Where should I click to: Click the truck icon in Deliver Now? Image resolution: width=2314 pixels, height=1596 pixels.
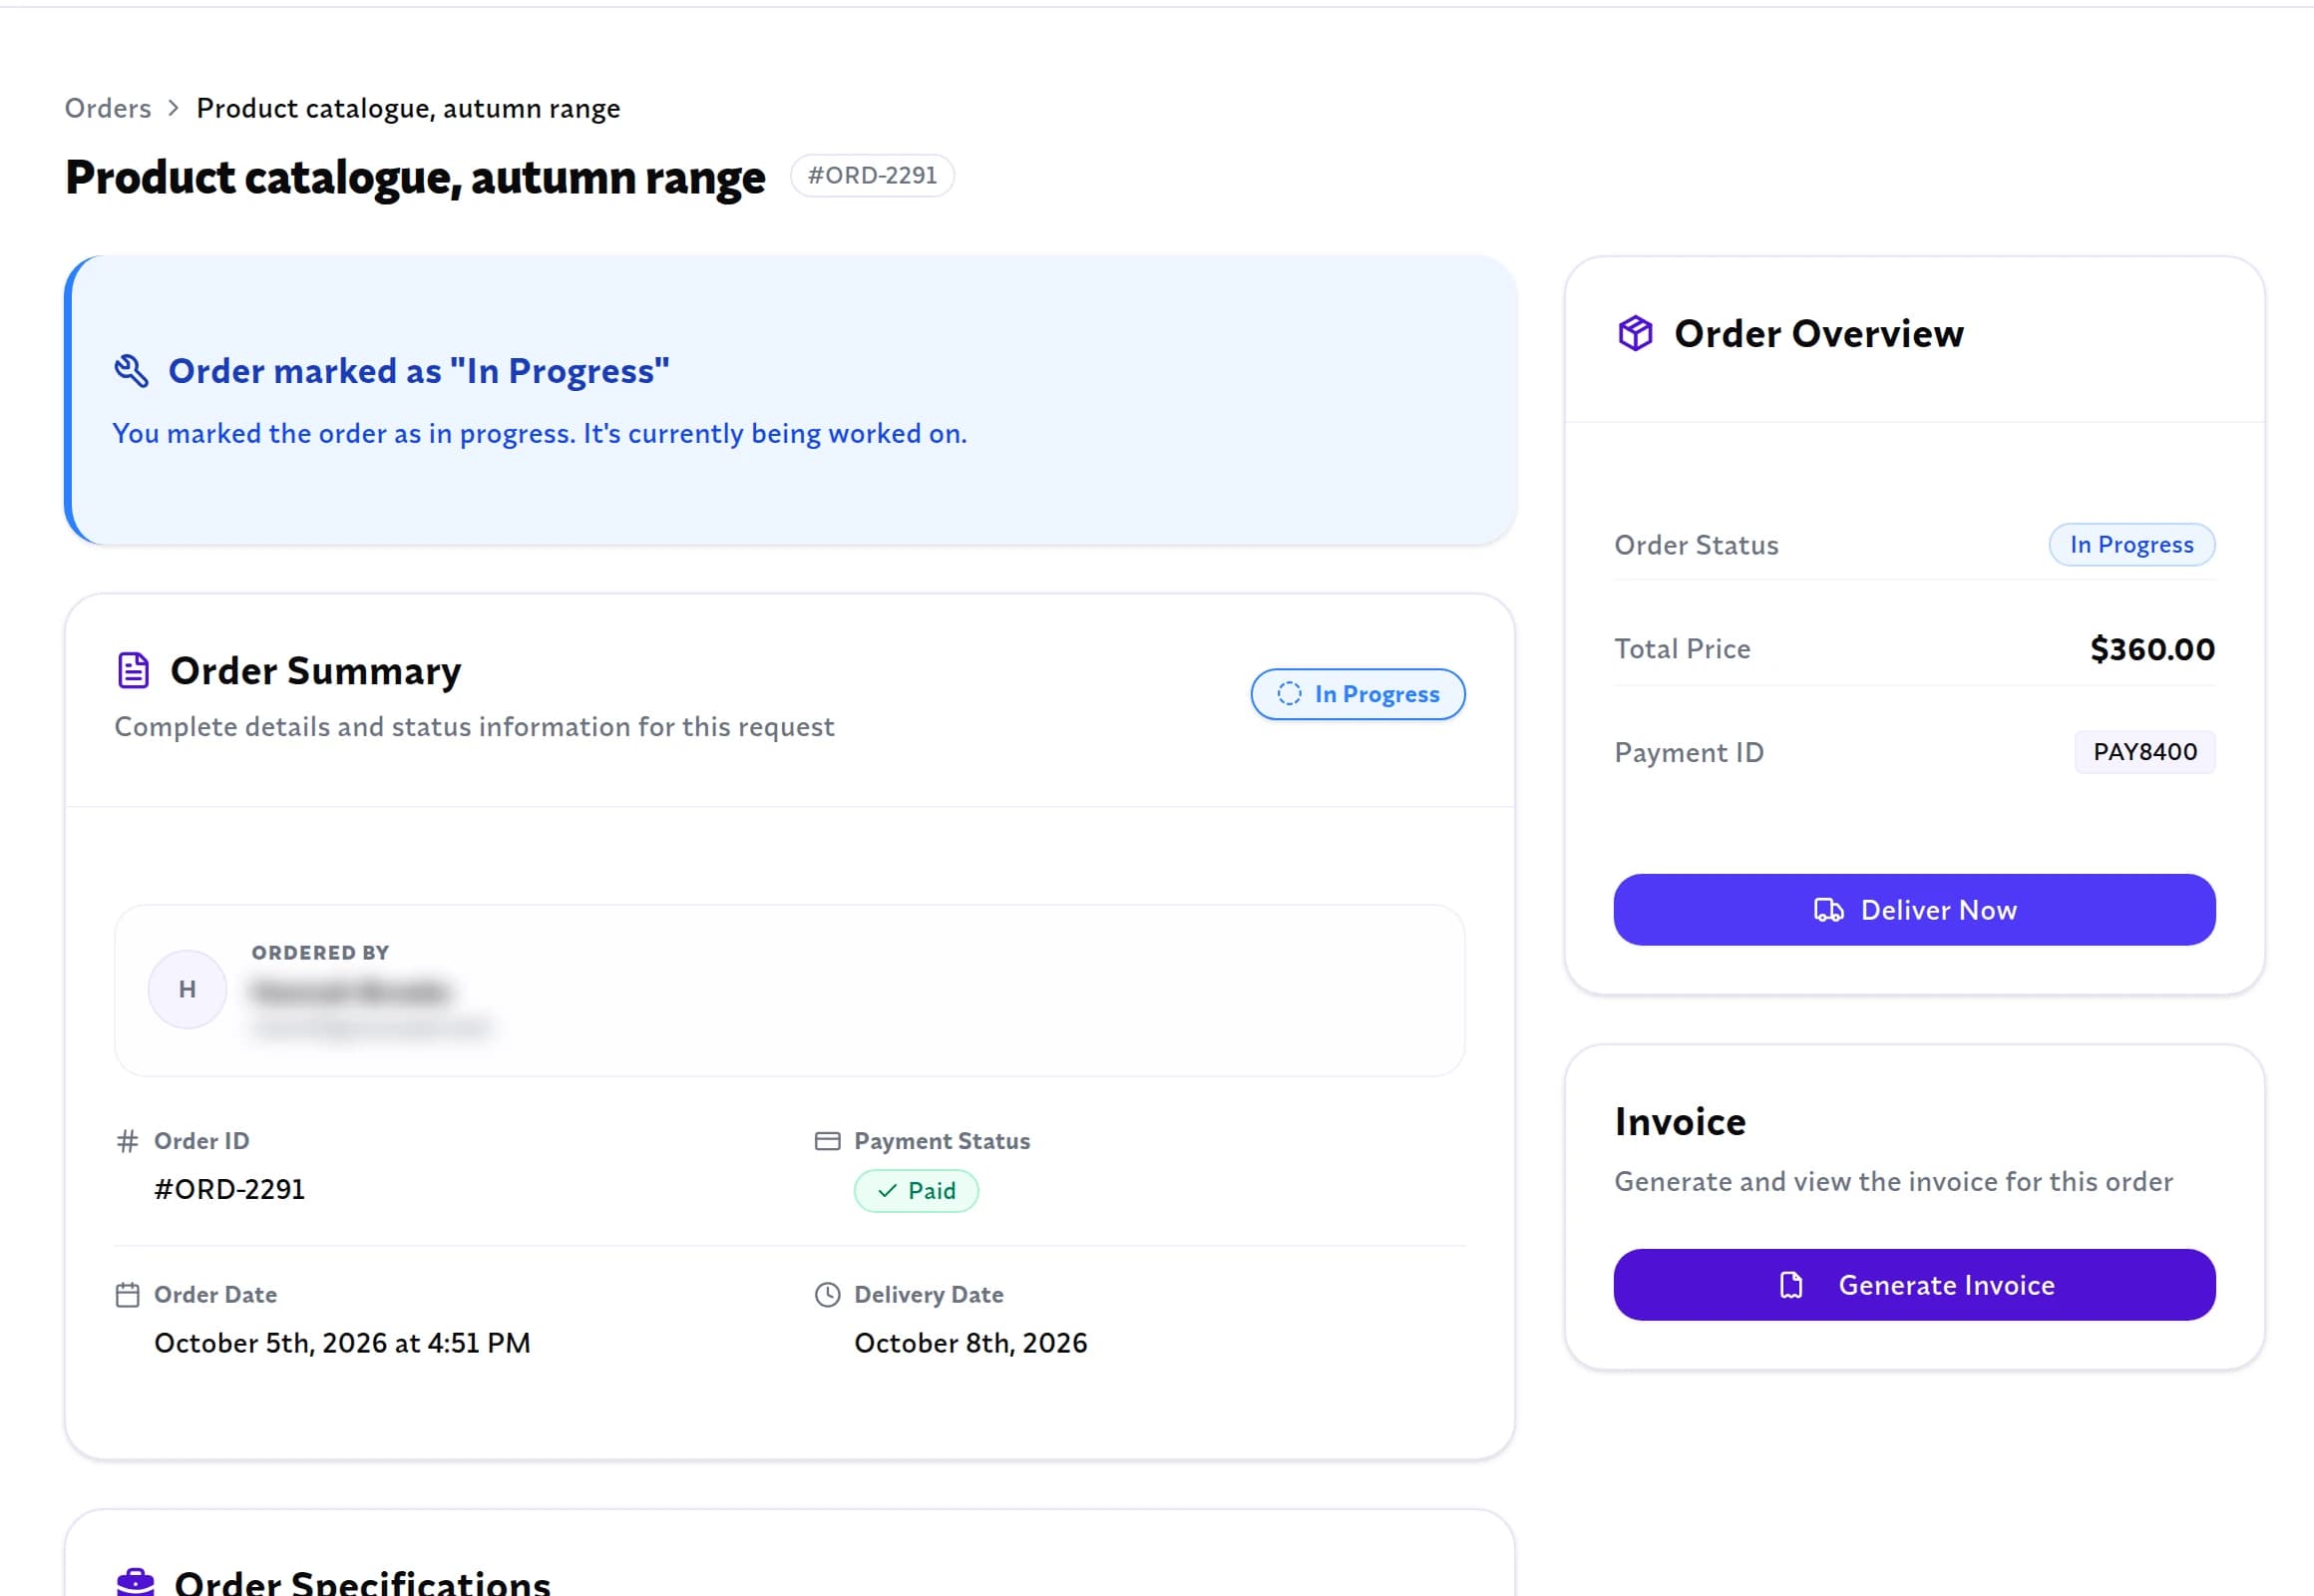(1828, 910)
